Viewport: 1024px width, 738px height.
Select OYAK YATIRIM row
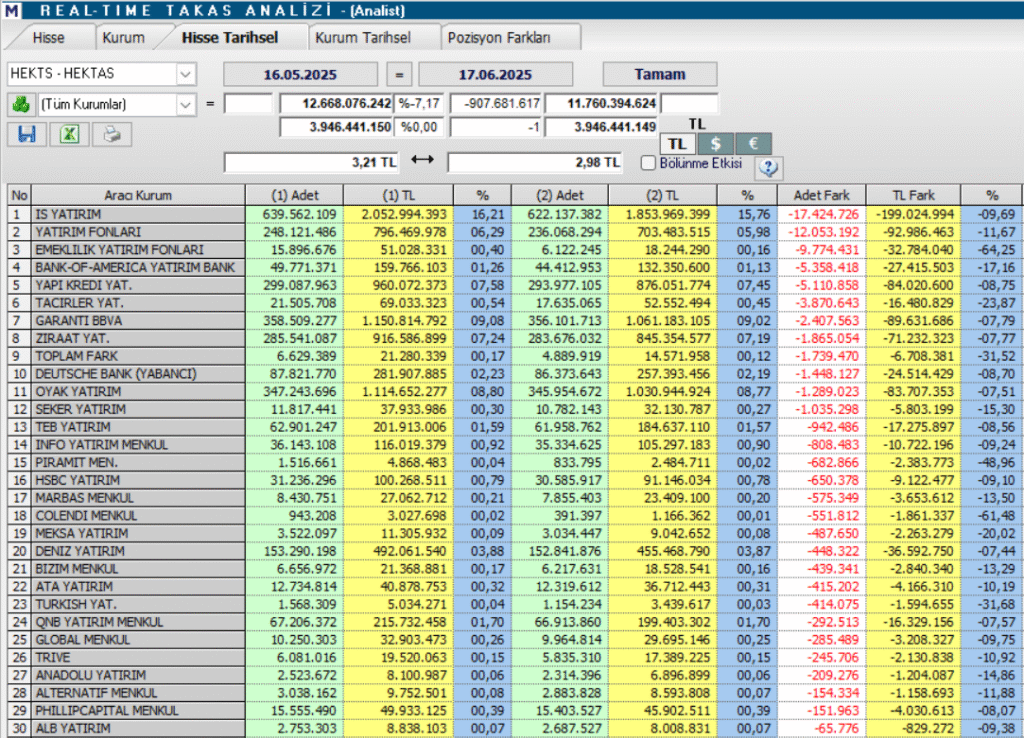[515, 392]
